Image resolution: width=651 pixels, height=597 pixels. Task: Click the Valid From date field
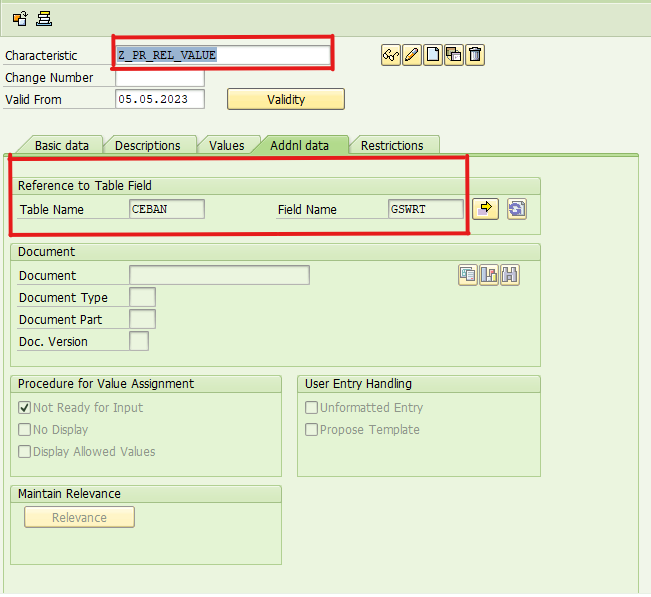coord(160,99)
